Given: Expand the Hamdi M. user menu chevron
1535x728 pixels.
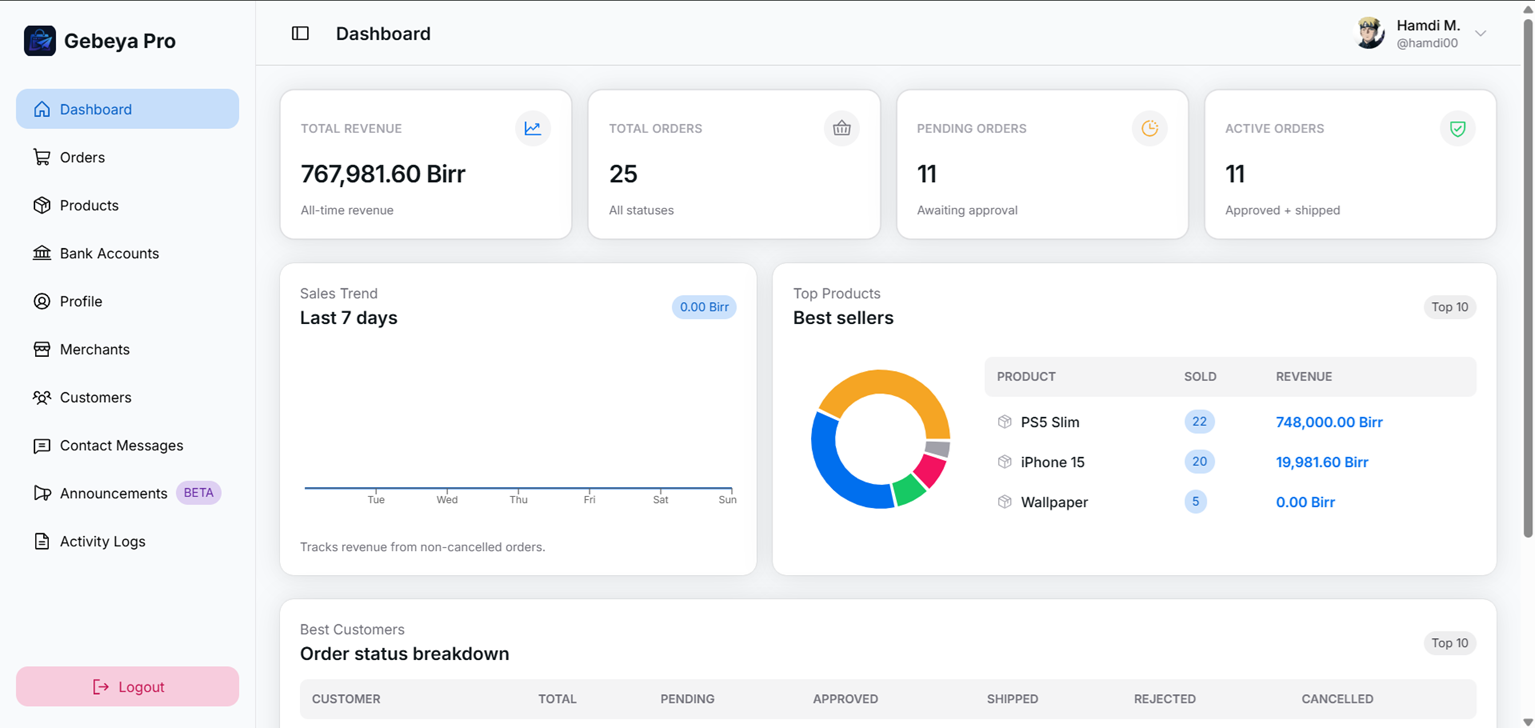Looking at the screenshot, I should tap(1481, 33).
